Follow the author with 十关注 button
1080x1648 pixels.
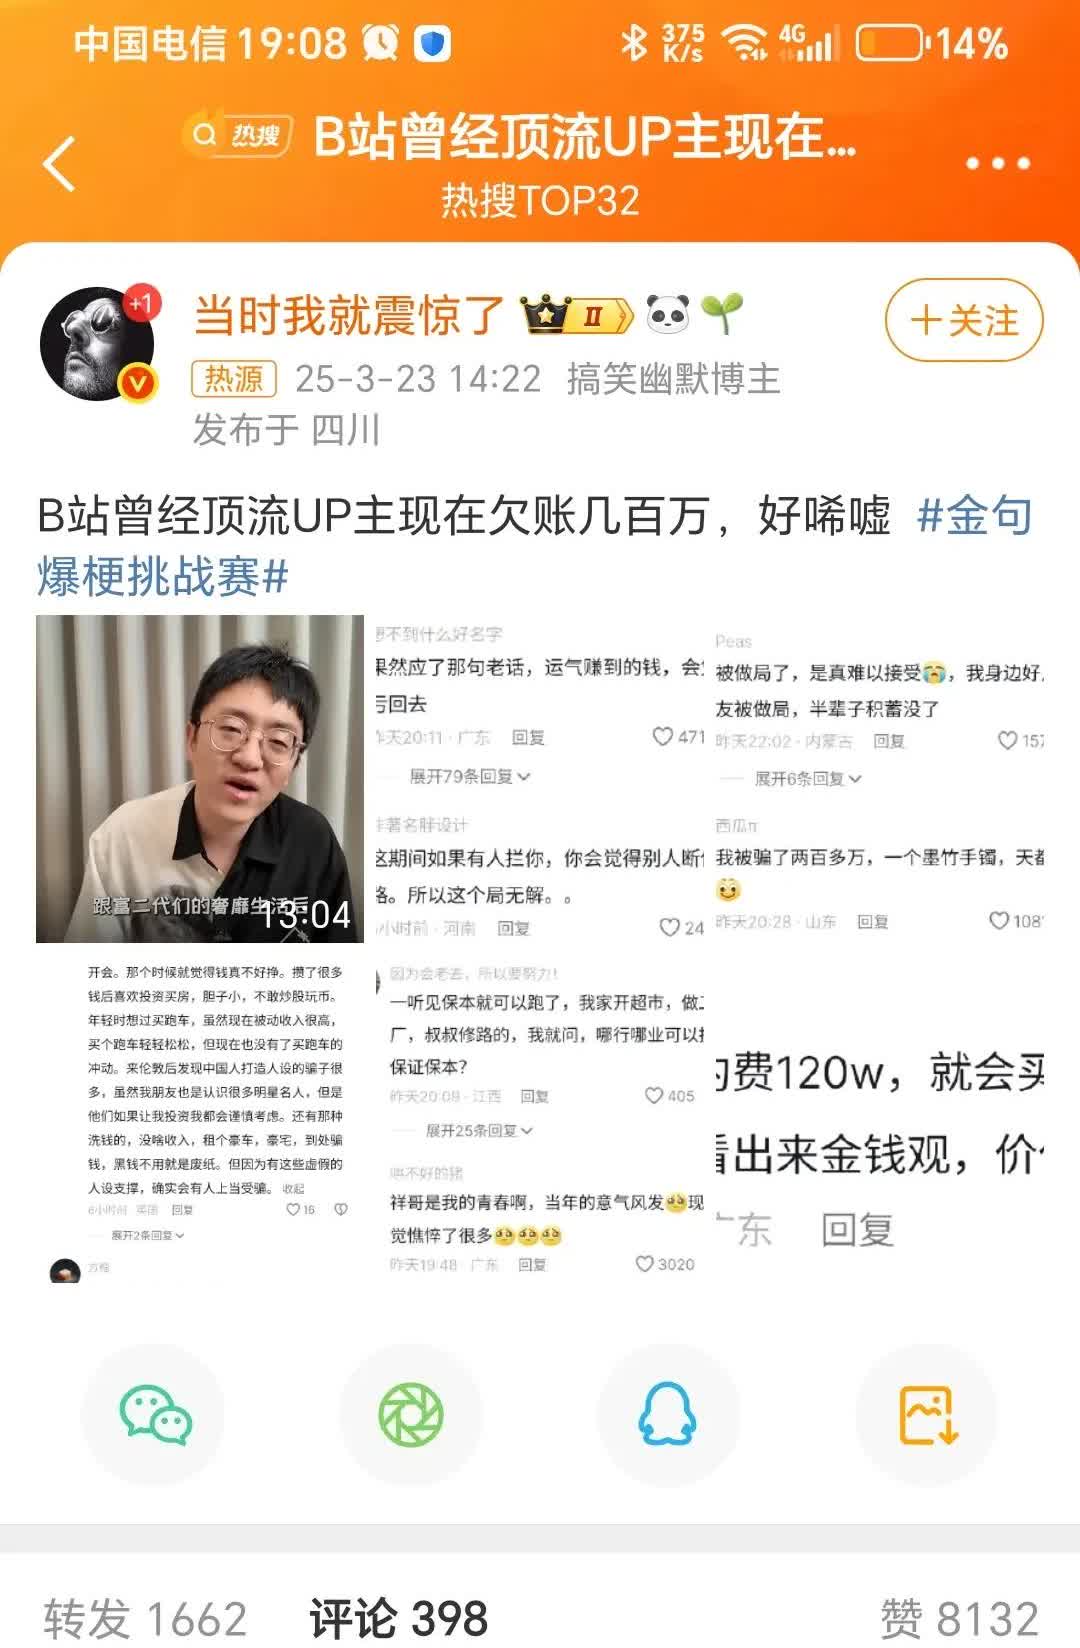pyautogui.click(x=964, y=320)
